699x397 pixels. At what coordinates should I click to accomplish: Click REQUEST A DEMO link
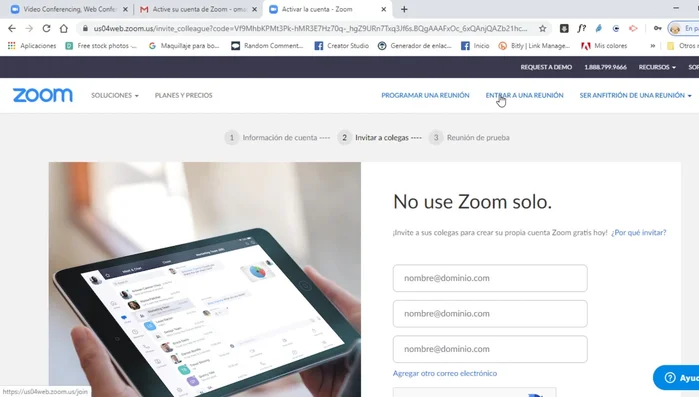click(x=546, y=67)
